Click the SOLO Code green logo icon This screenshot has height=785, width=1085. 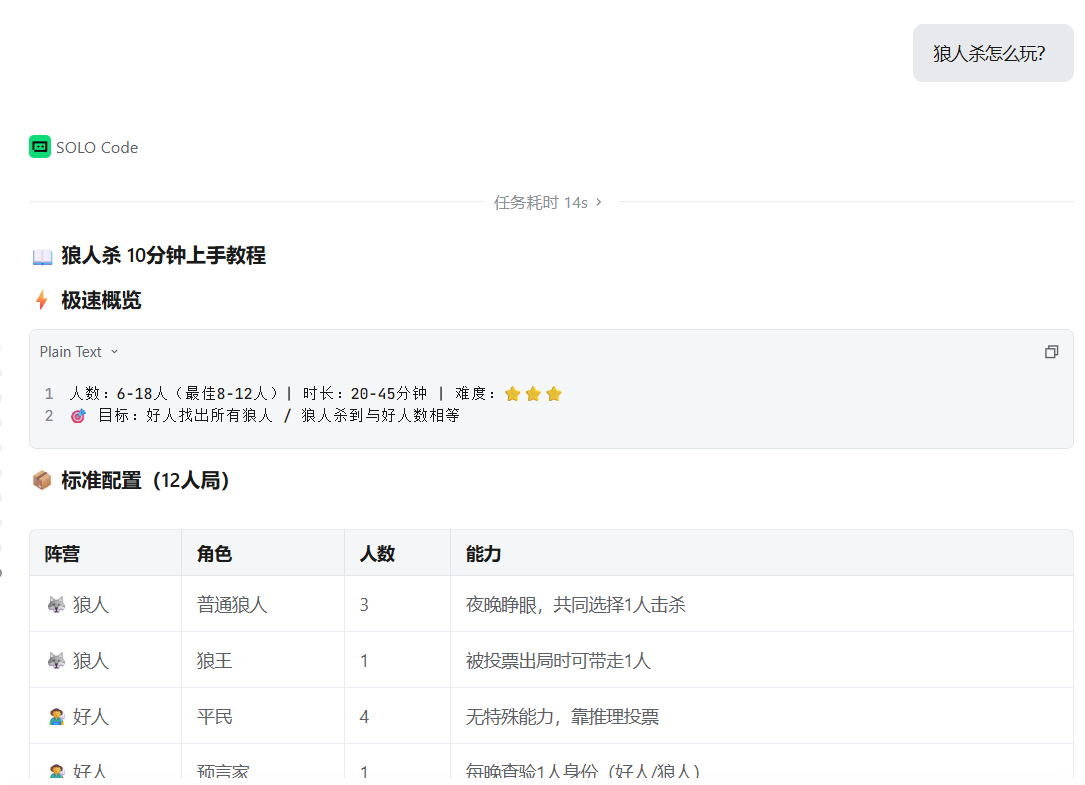click(x=40, y=147)
